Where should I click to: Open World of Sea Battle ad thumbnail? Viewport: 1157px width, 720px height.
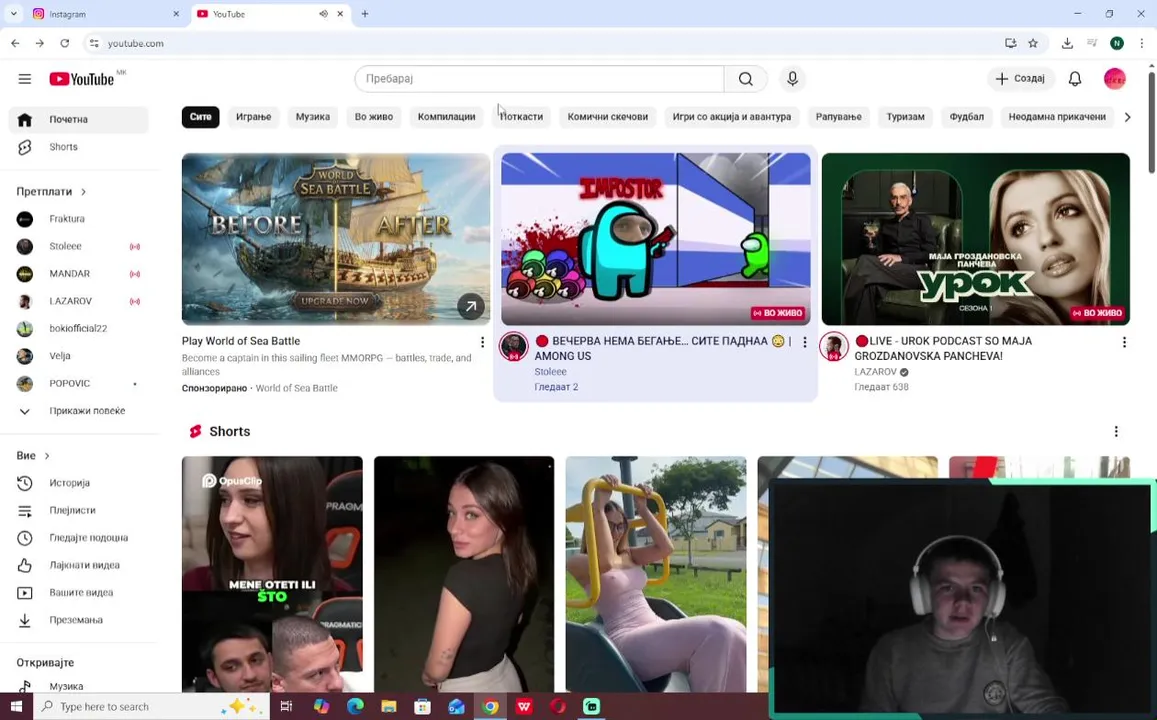point(336,239)
